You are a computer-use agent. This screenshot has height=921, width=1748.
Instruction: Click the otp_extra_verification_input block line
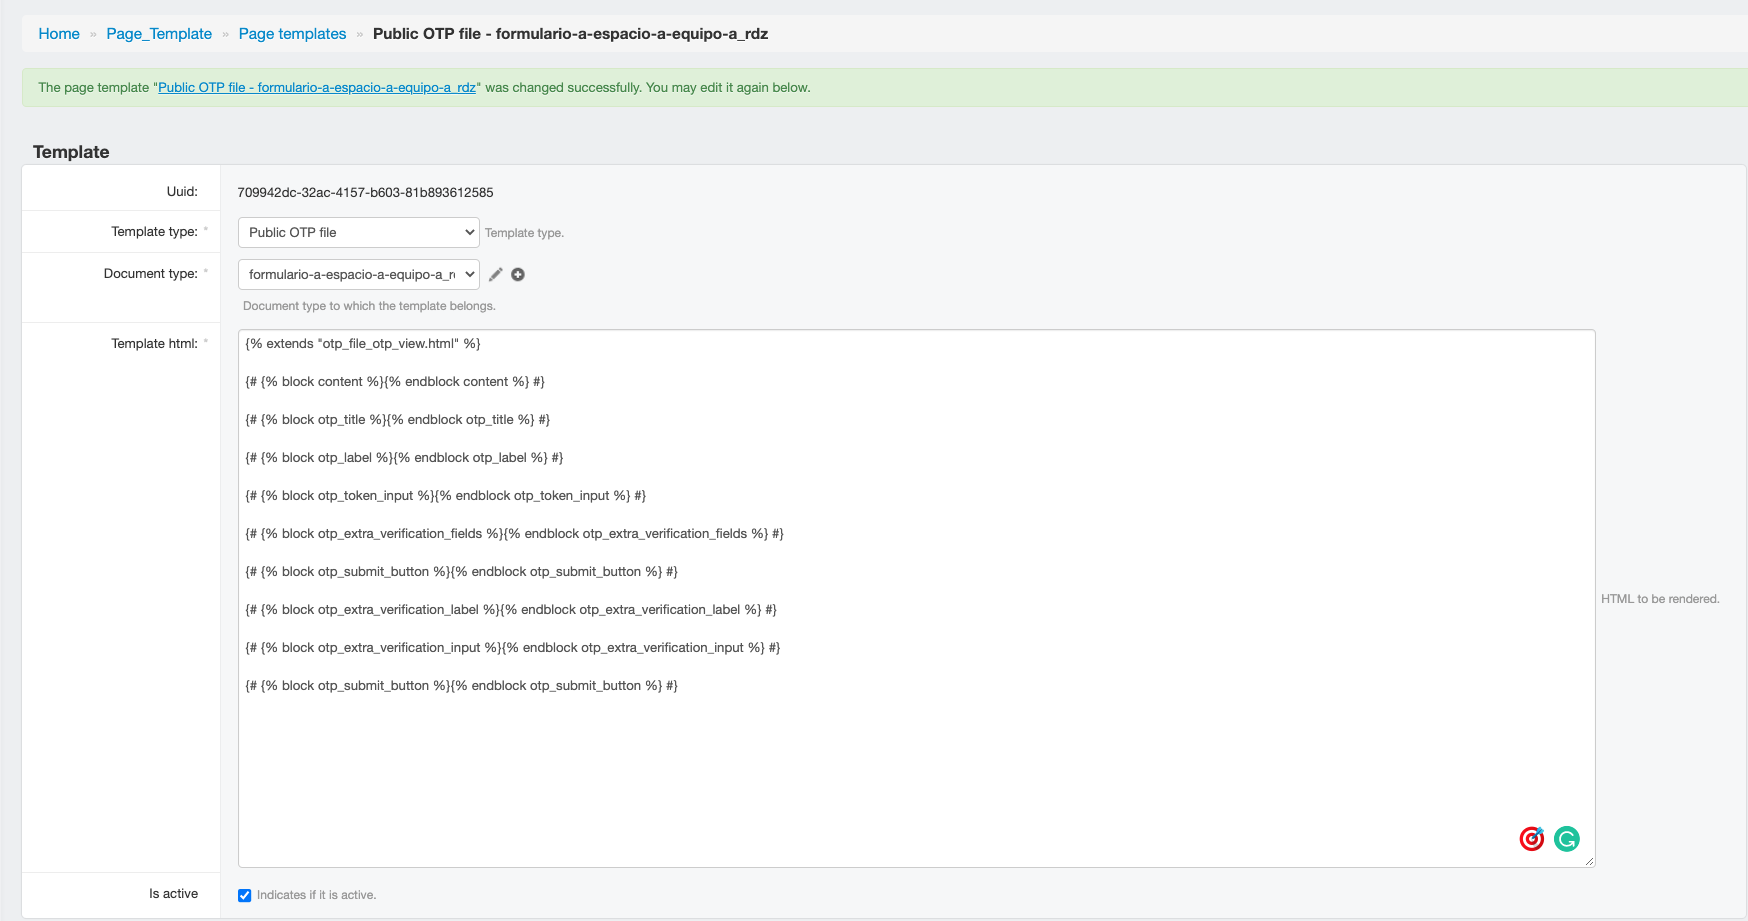tap(512, 648)
